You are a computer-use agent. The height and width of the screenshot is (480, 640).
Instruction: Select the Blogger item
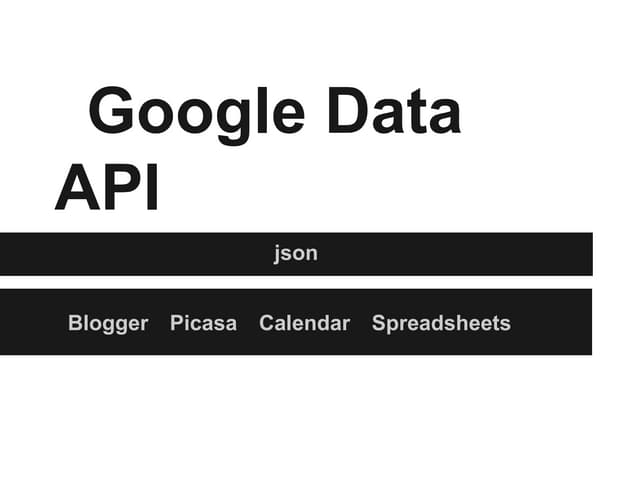(x=108, y=323)
